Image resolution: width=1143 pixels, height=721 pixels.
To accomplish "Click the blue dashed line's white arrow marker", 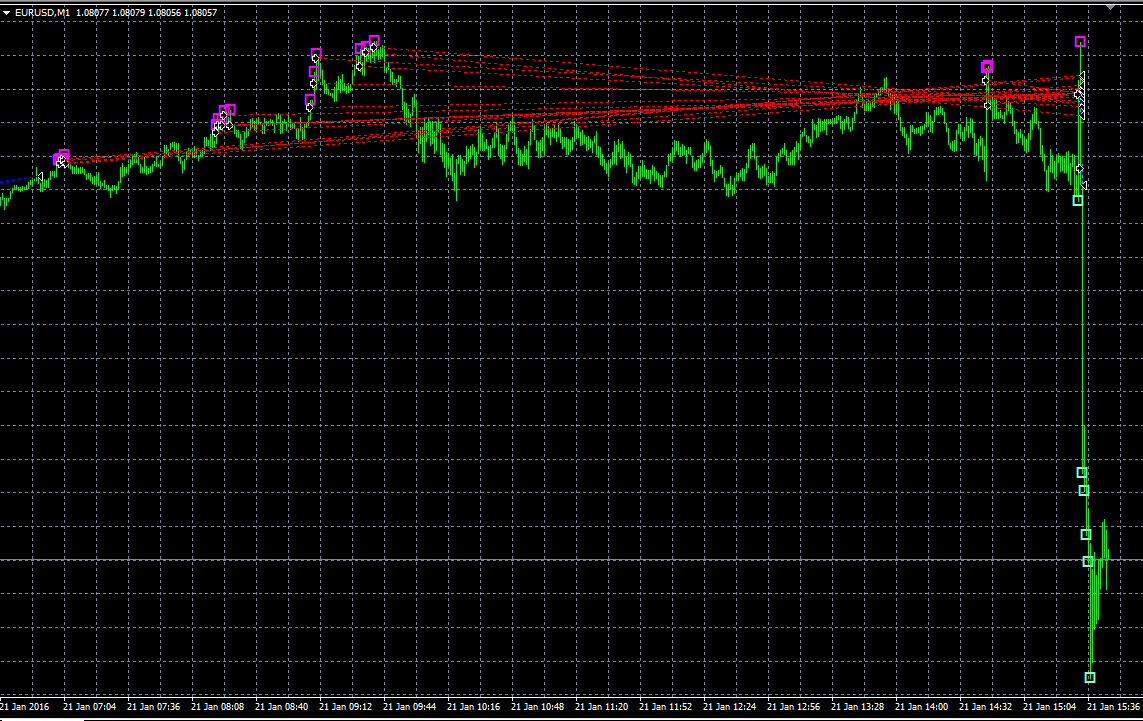I will point(41,176).
